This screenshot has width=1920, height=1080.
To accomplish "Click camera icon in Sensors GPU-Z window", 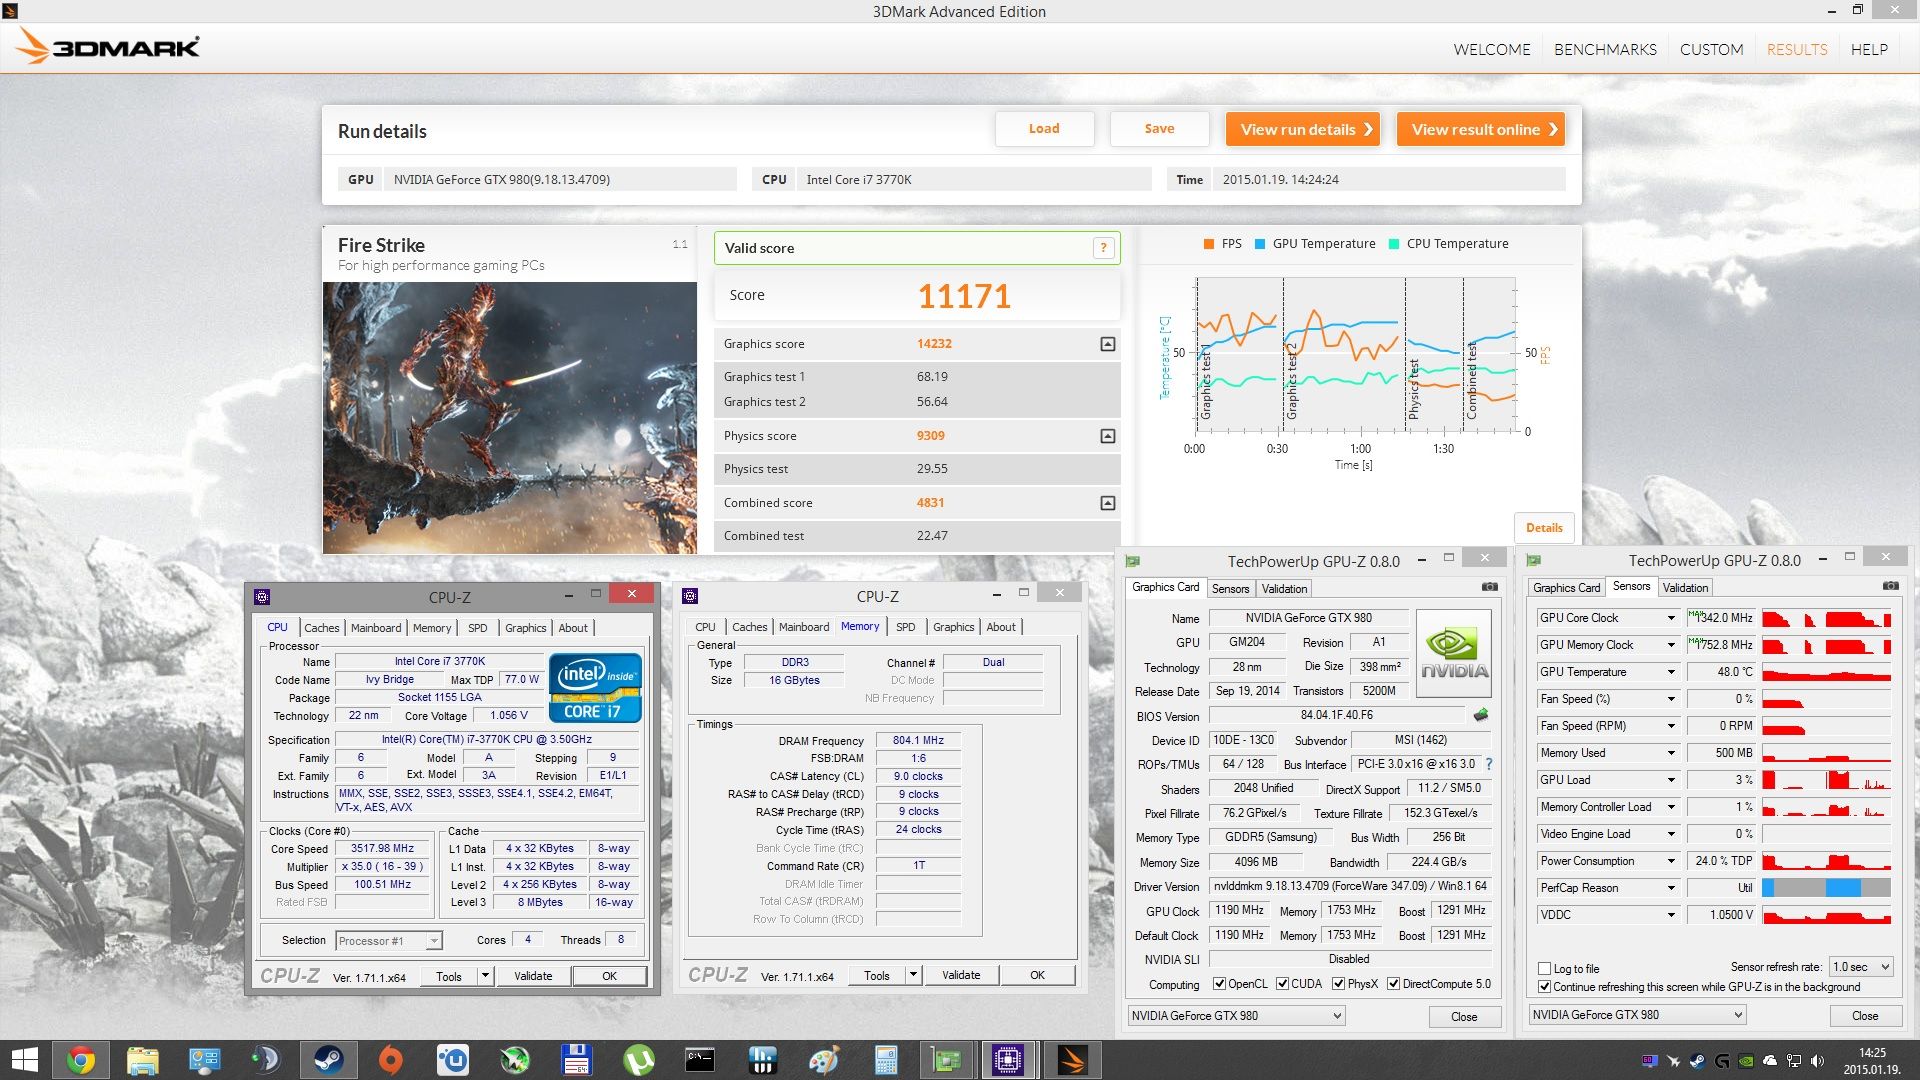I will pyautogui.click(x=1890, y=586).
